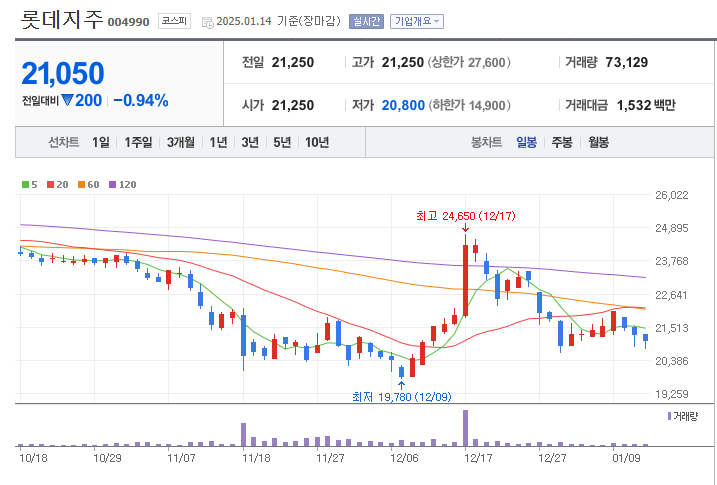
Task: Click the blue down-triangle change icon
Action: (x=67, y=100)
